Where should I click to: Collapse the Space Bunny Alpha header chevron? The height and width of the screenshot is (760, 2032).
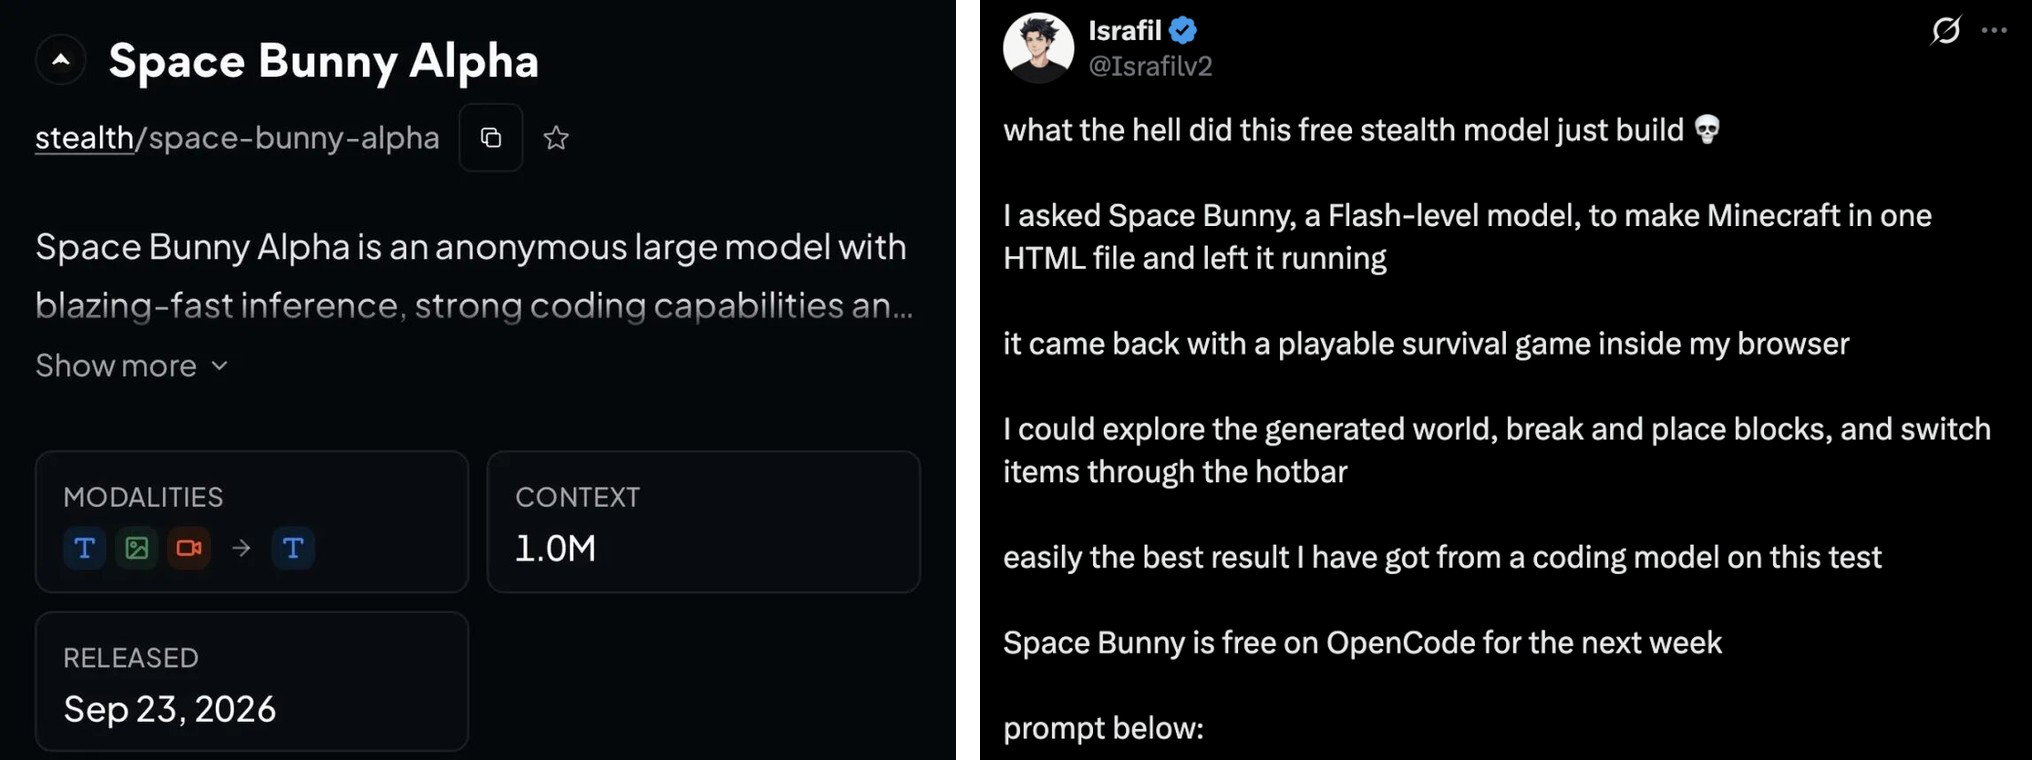point(61,60)
